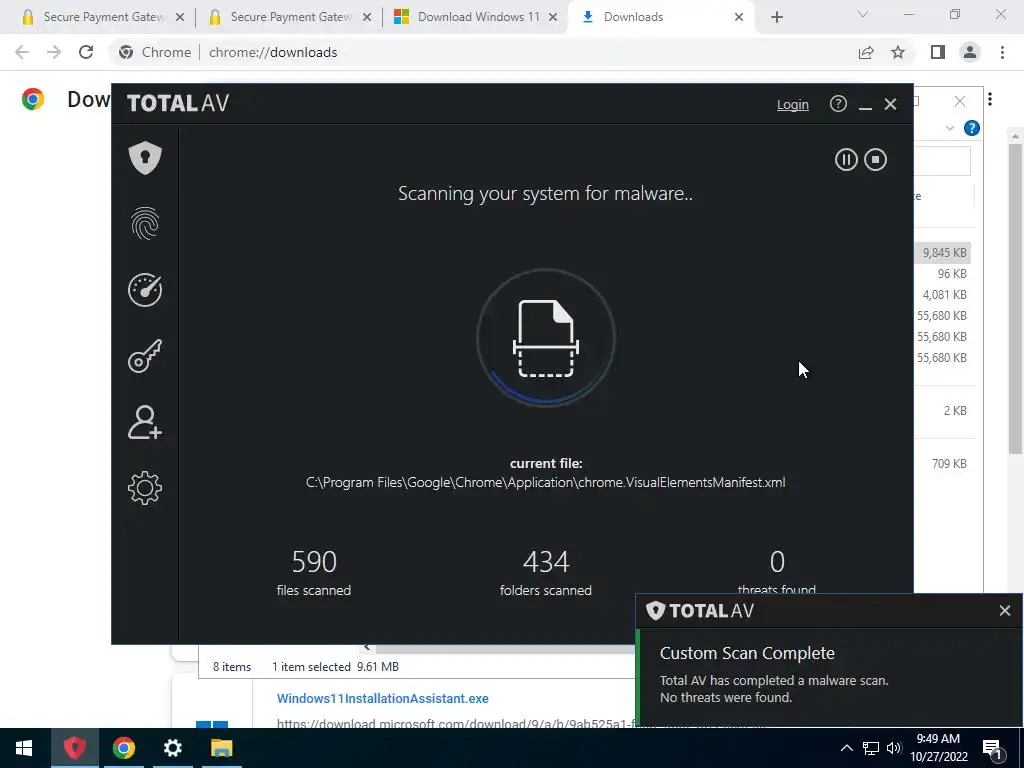Close the Download Windows 11 tab
This screenshot has height=768, width=1024.
click(x=553, y=17)
